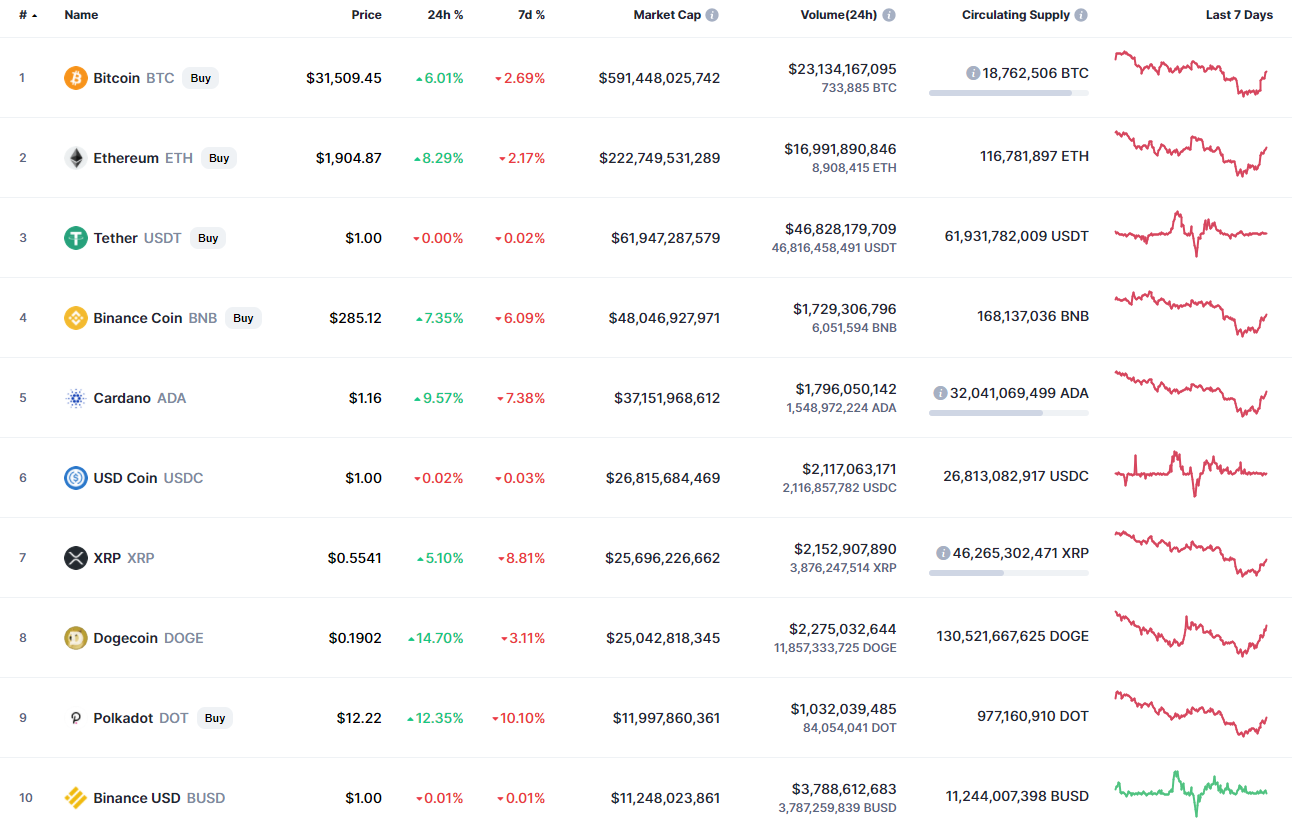Open Bitcoin 7-day sparkline chart
The image size is (1292, 828).
pyautogui.click(x=1191, y=74)
